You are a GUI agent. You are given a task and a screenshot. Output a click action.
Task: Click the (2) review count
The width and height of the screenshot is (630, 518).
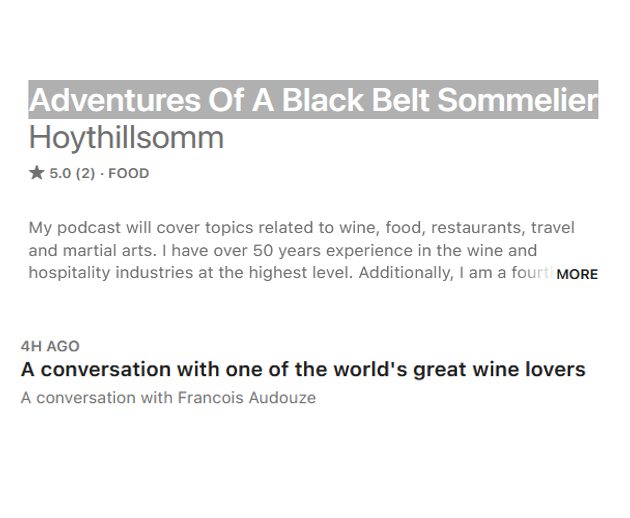click(x=86, y=173)
